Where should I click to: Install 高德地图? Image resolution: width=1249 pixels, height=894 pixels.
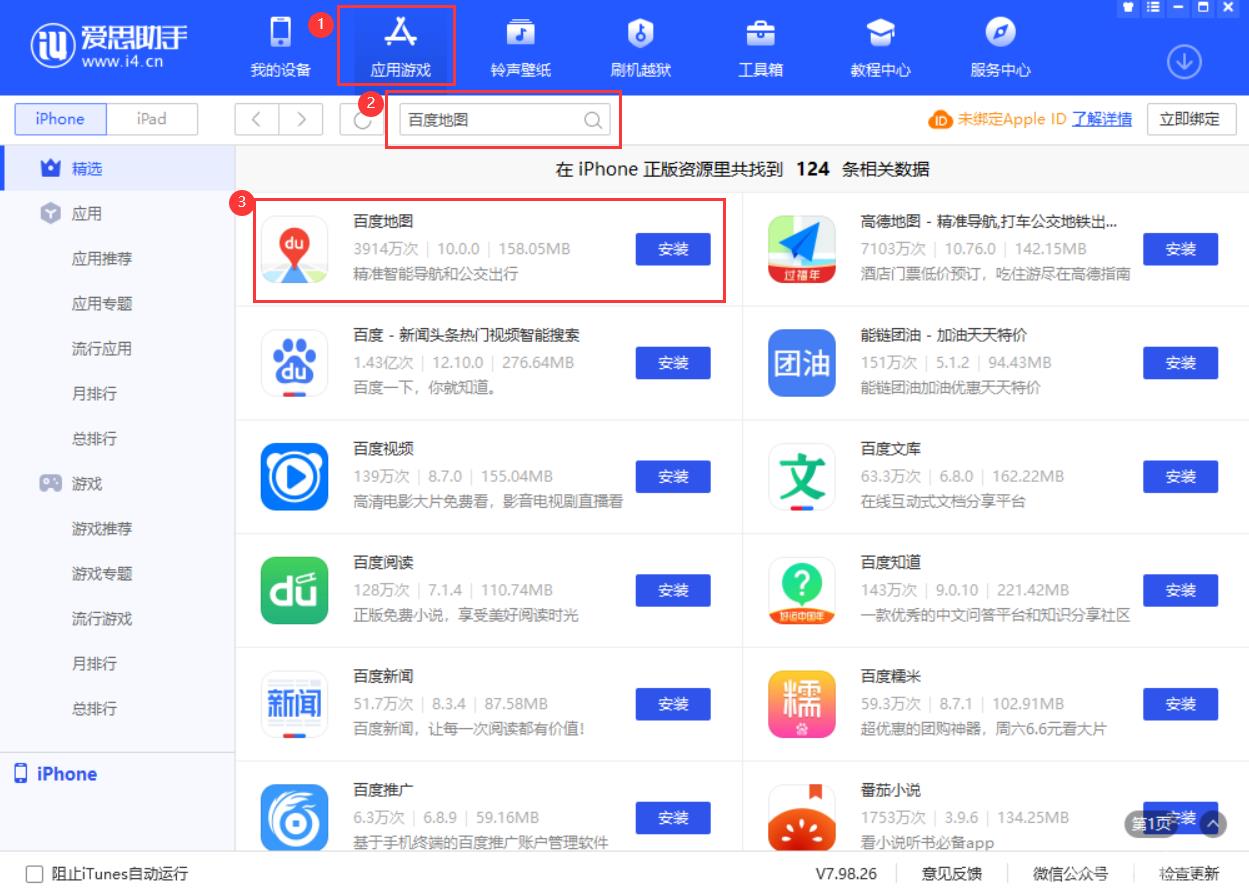(1180, 249)
